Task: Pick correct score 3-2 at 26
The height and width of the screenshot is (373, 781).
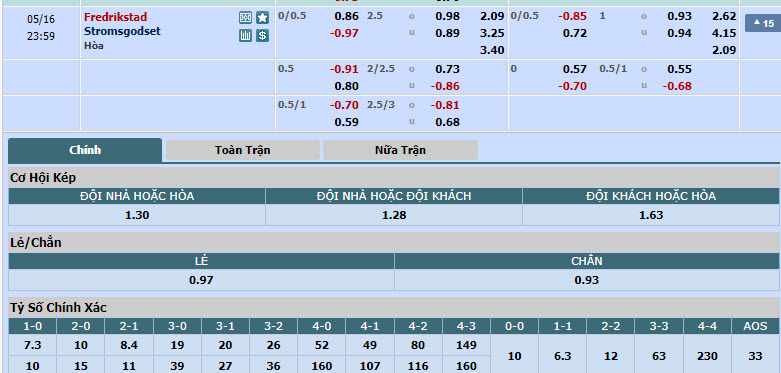Action: 273,345
